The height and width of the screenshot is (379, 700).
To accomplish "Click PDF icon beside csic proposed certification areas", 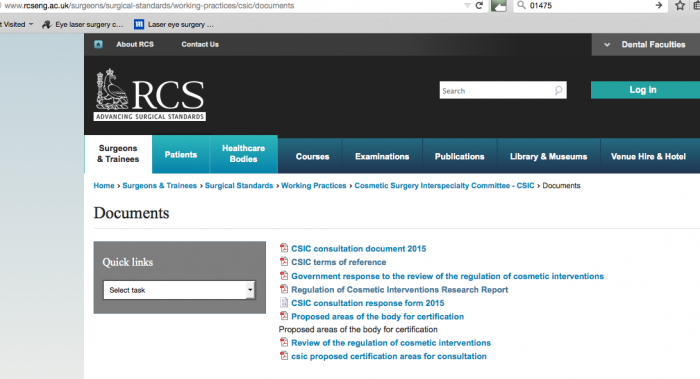I will point(283,355).
